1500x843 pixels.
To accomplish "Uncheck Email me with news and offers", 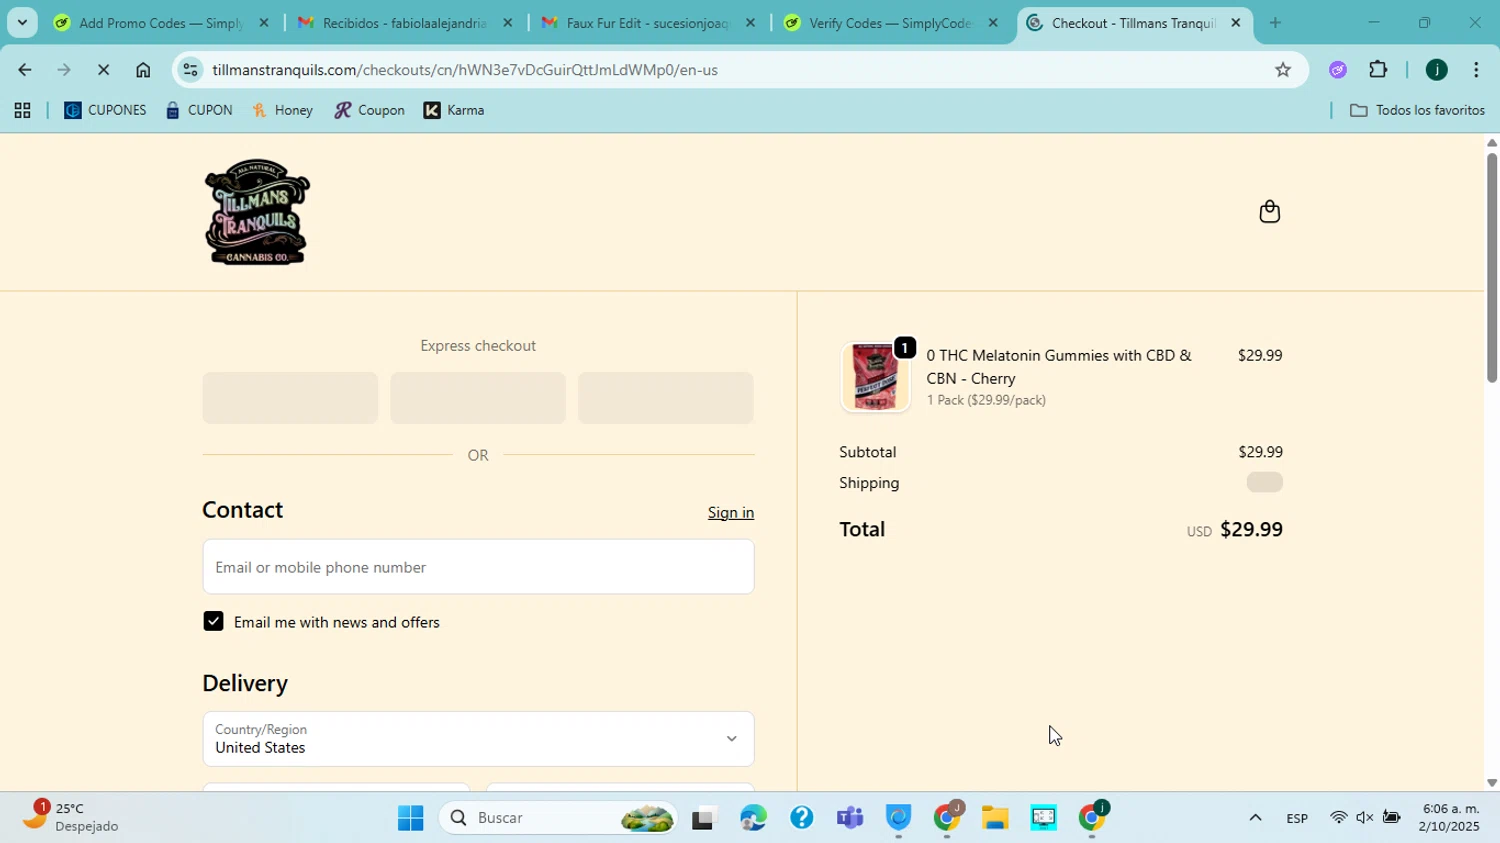I will pos(213,622).
